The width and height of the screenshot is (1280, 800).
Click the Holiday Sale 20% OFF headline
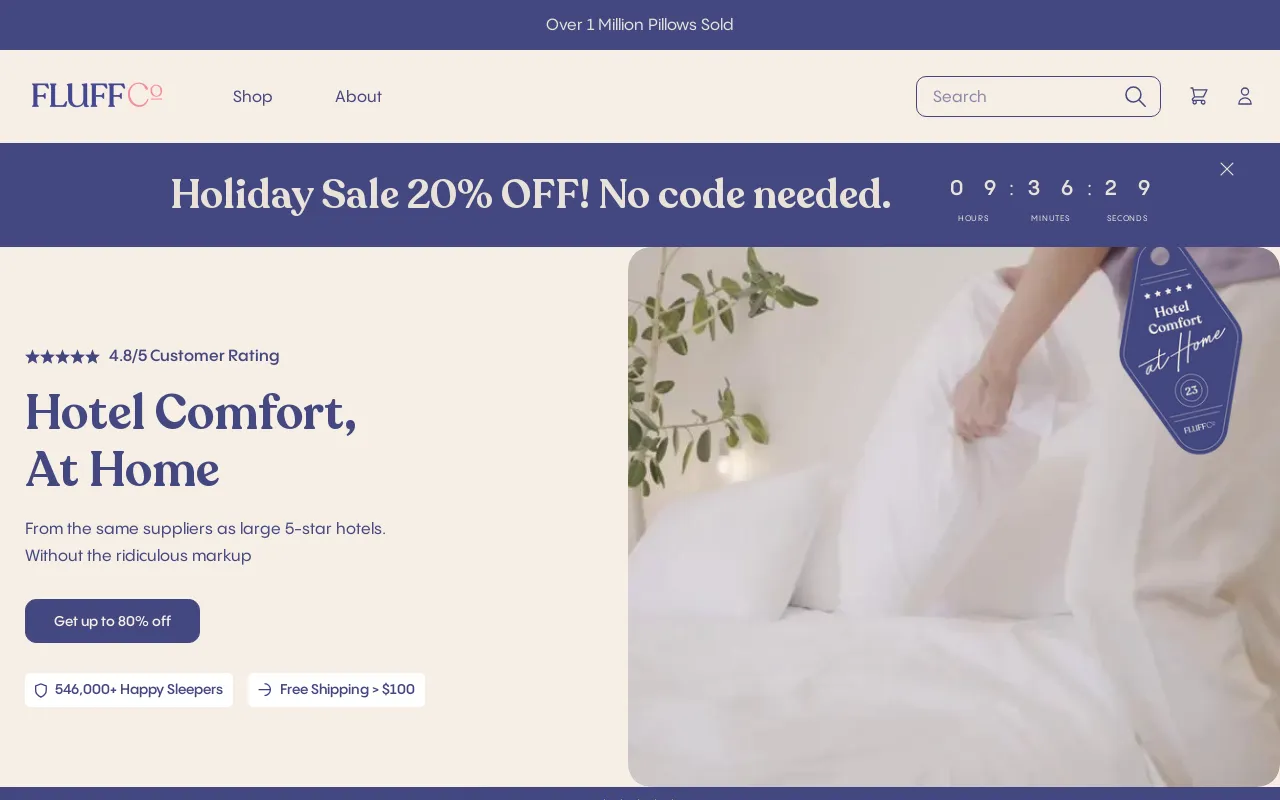point(530,195)
